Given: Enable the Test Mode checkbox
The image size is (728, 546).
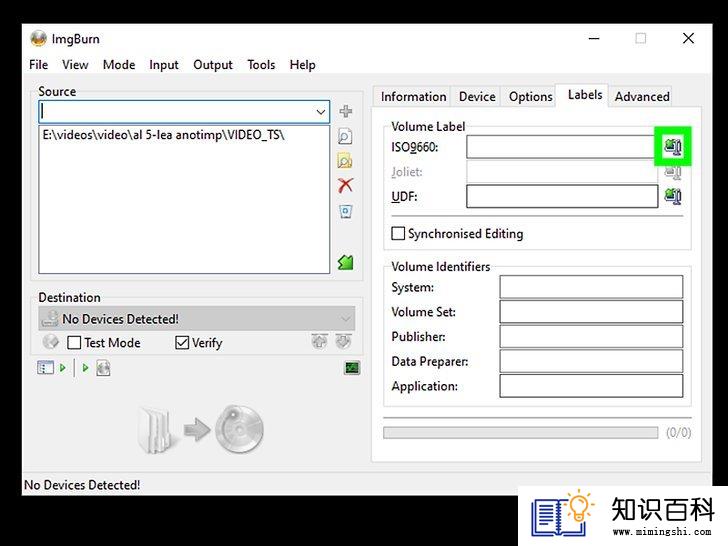Looking at the screenshot, I should click(x=74, y=343).
